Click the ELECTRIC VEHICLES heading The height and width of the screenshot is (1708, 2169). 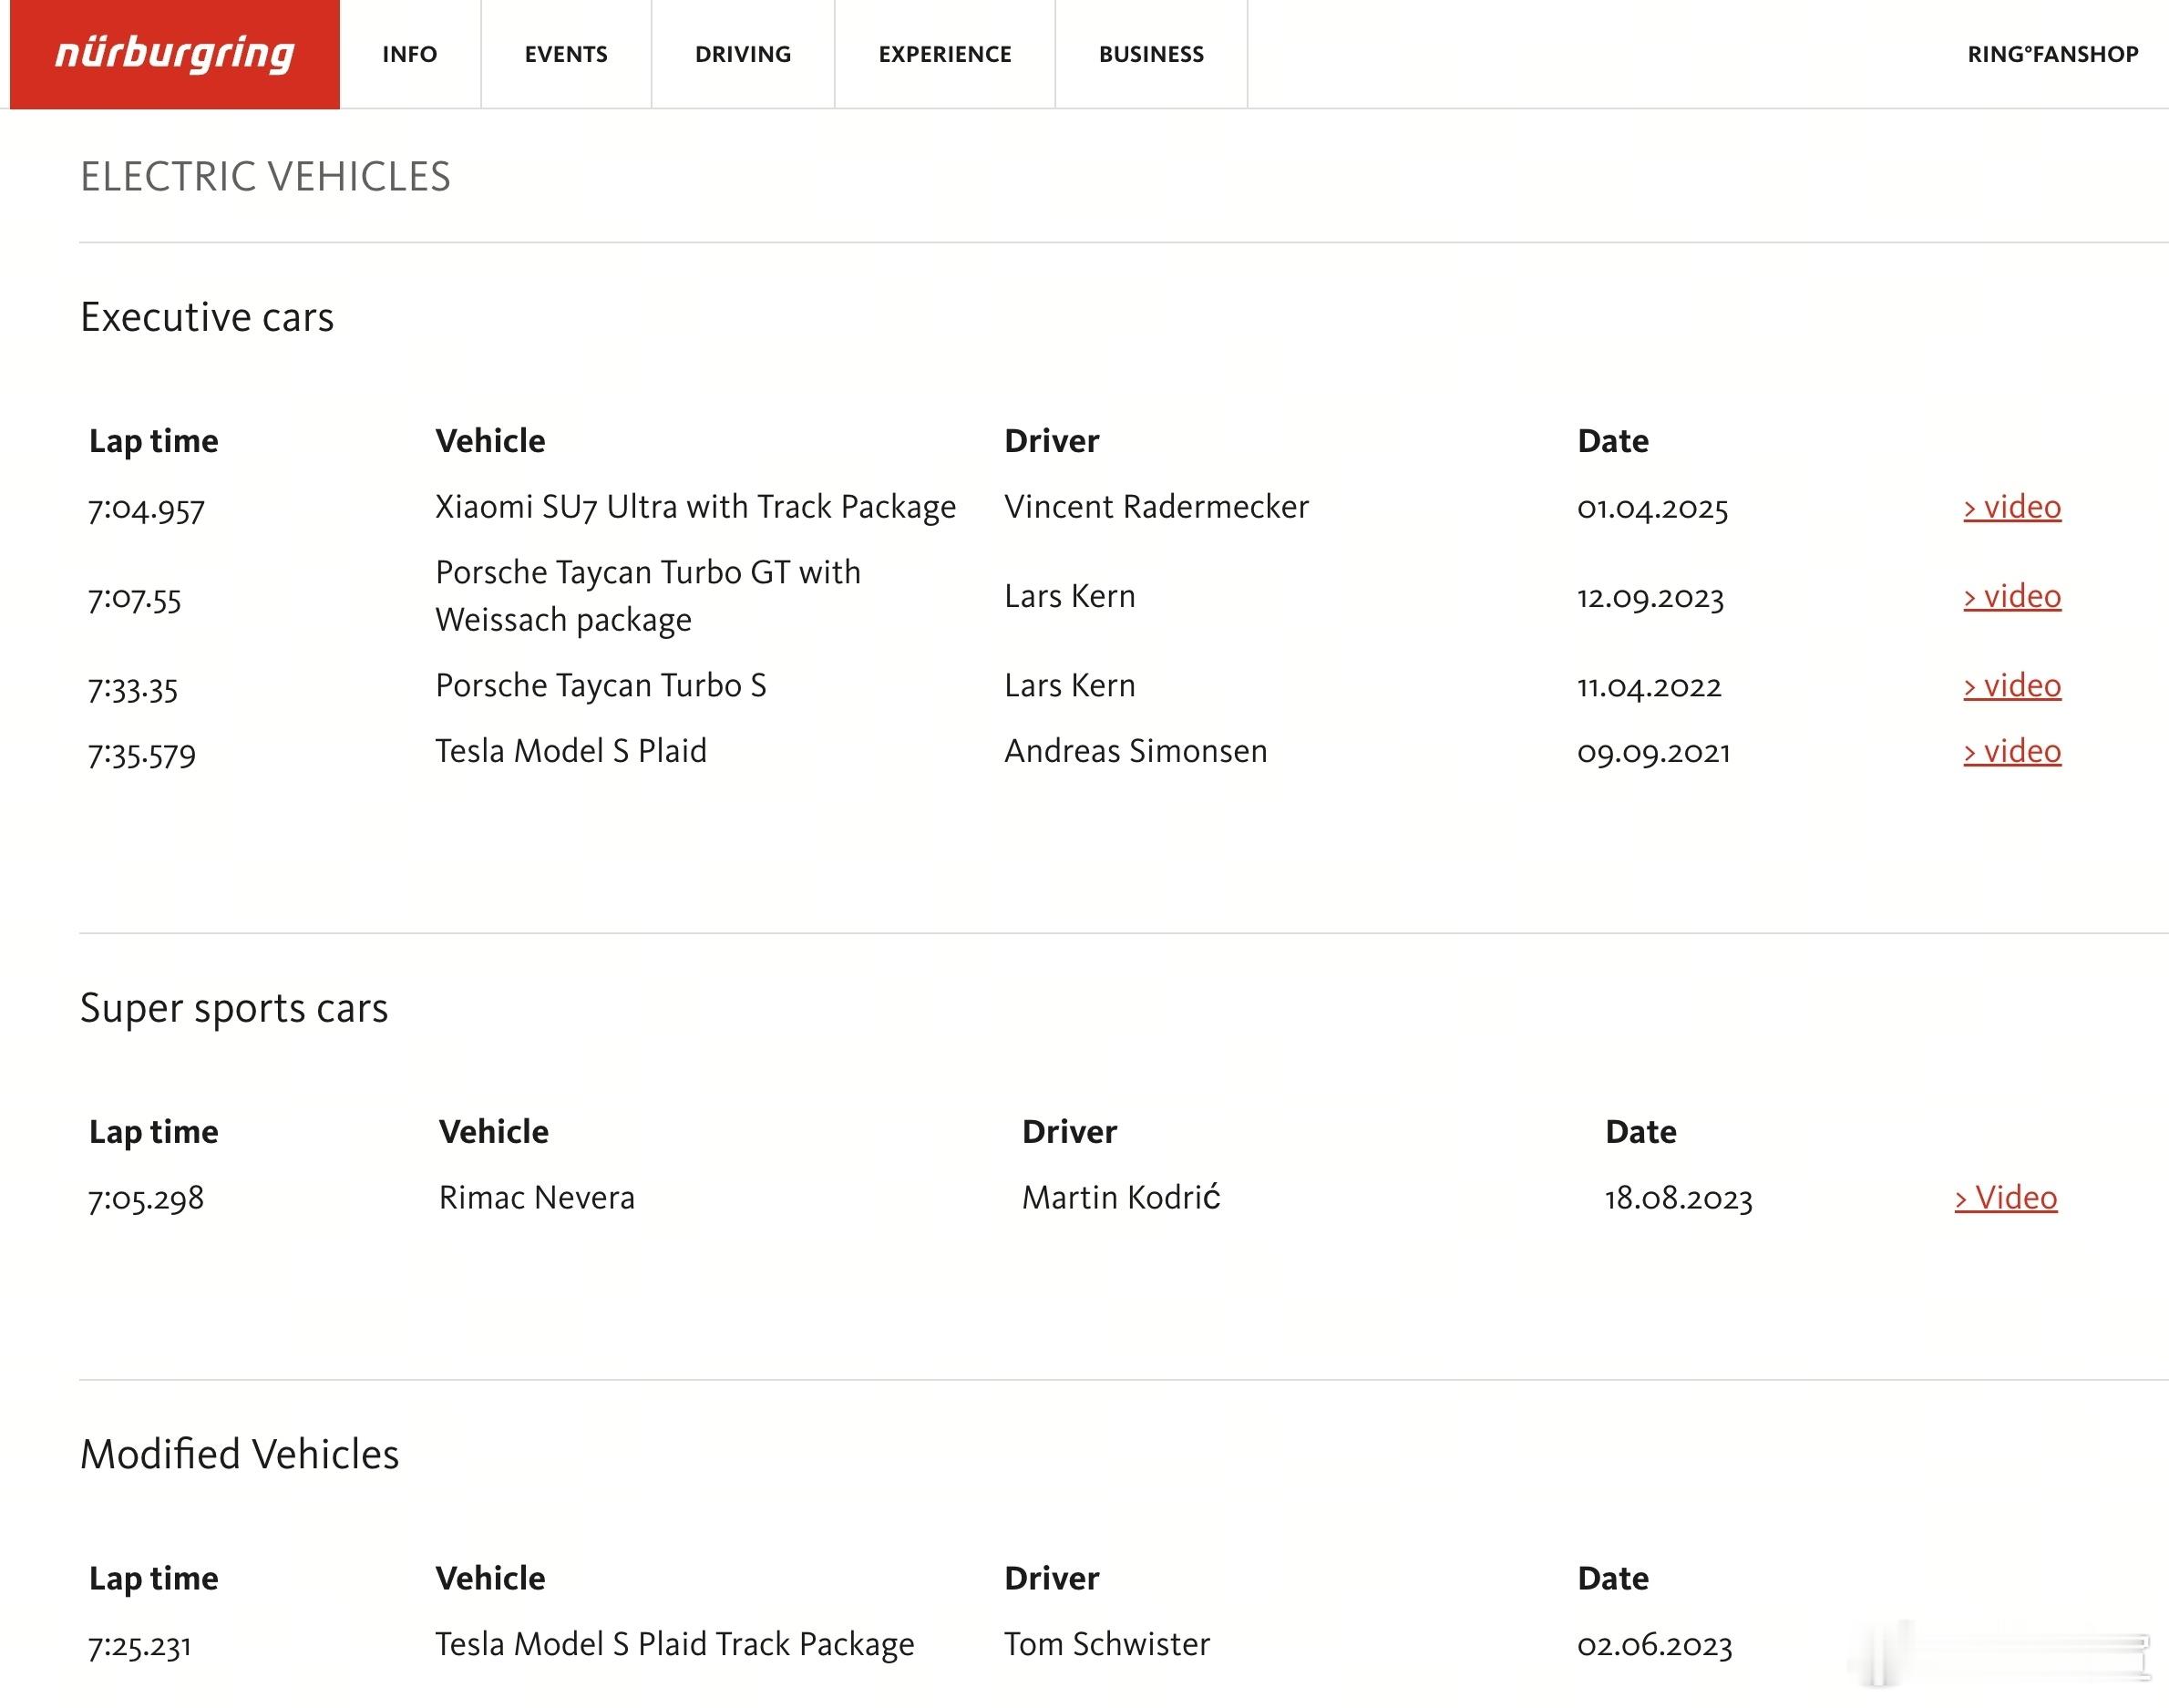265,177
